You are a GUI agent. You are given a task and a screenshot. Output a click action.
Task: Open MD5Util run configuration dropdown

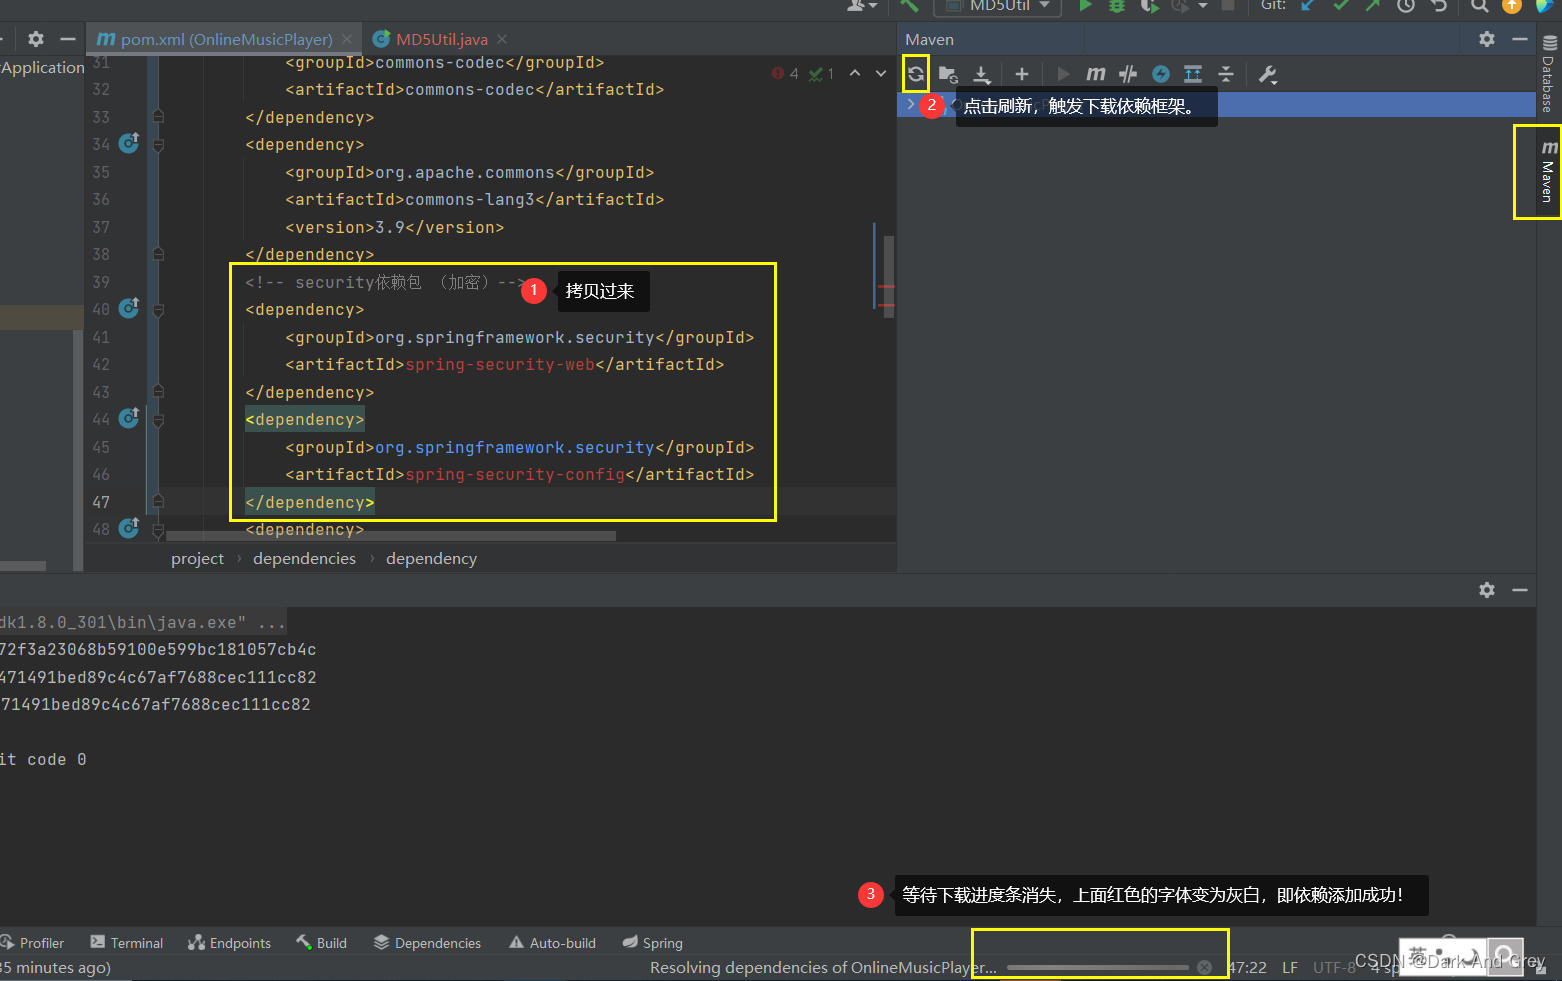(x=997, y=6)
